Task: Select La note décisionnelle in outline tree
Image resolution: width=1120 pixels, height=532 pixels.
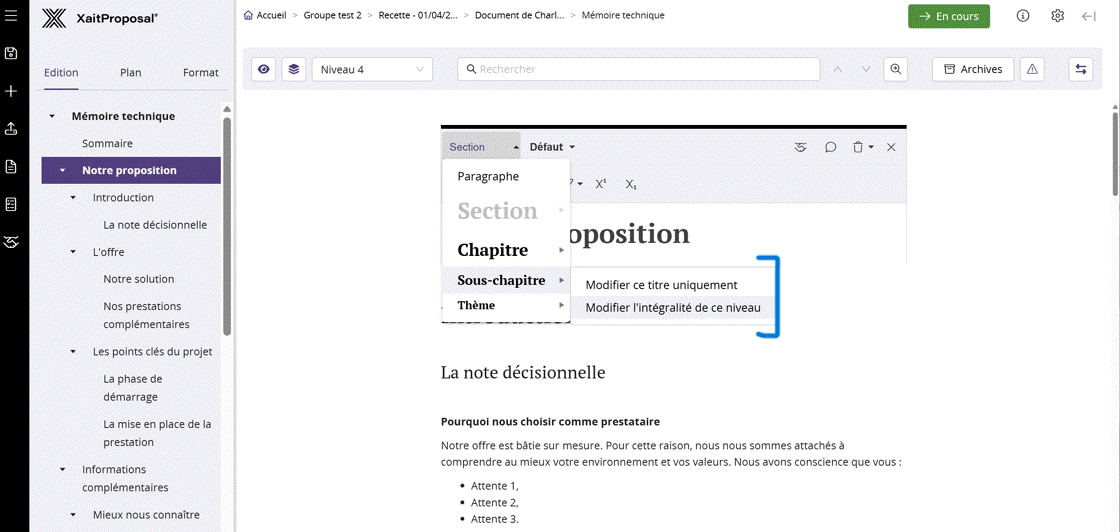Action: pos(155,225)
